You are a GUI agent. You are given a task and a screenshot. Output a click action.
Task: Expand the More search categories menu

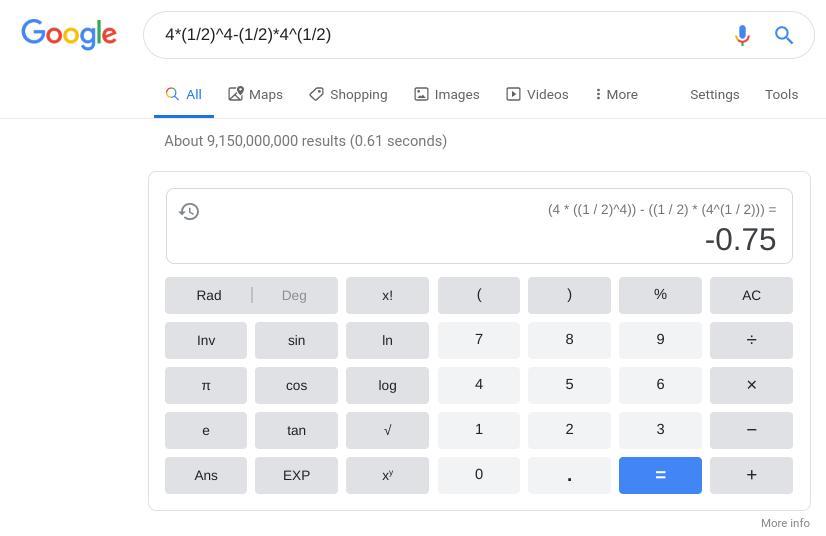[616, 94]
